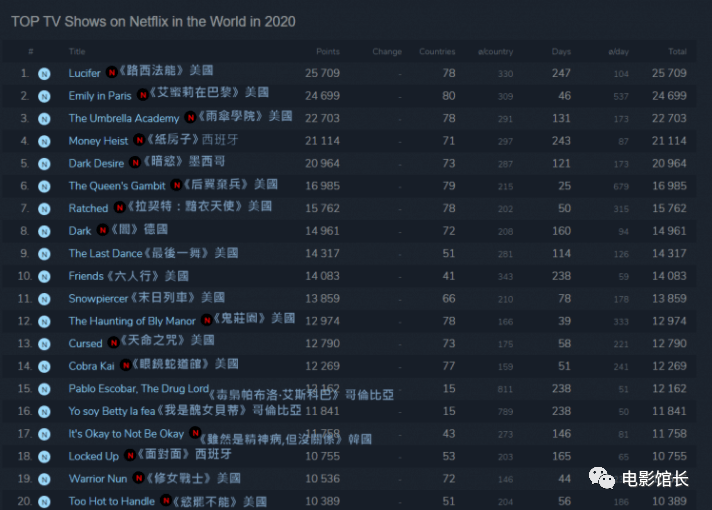The image size is (712, 510).
Task: Click the Netflix badge icon in Too Hot to Handle row
Action: point(44,502)
